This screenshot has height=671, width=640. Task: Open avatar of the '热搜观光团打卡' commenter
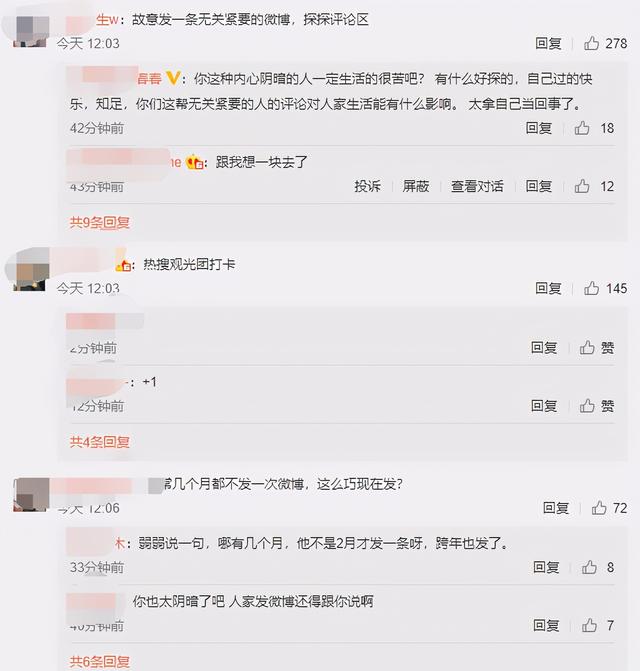[x=31, y=273]
